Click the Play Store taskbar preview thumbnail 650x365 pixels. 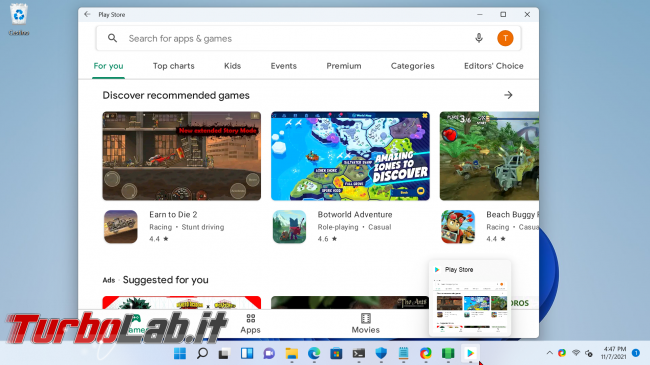470,298
